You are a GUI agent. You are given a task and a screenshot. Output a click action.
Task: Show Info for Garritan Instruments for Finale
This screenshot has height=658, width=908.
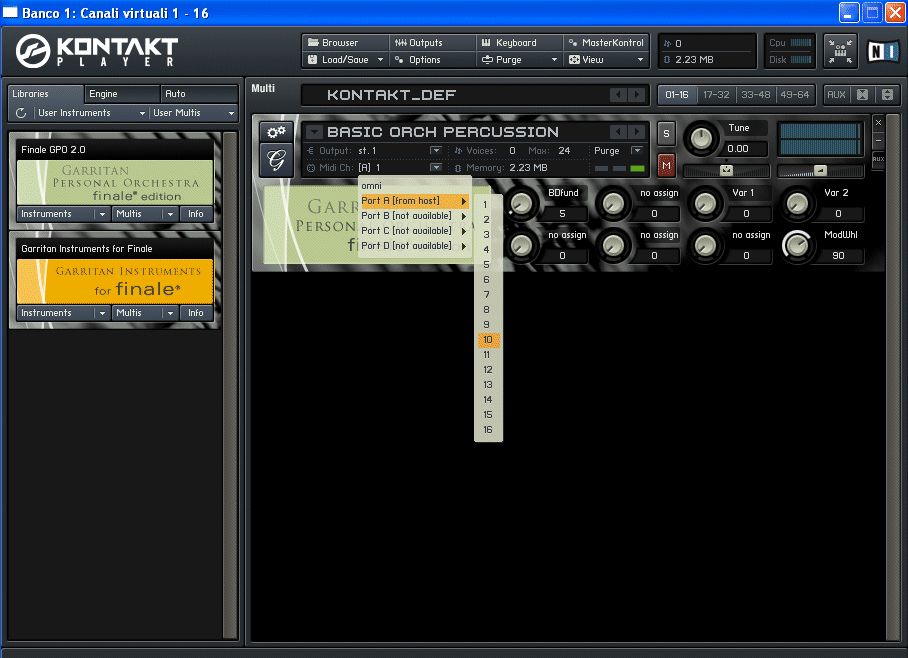point(196,313)
